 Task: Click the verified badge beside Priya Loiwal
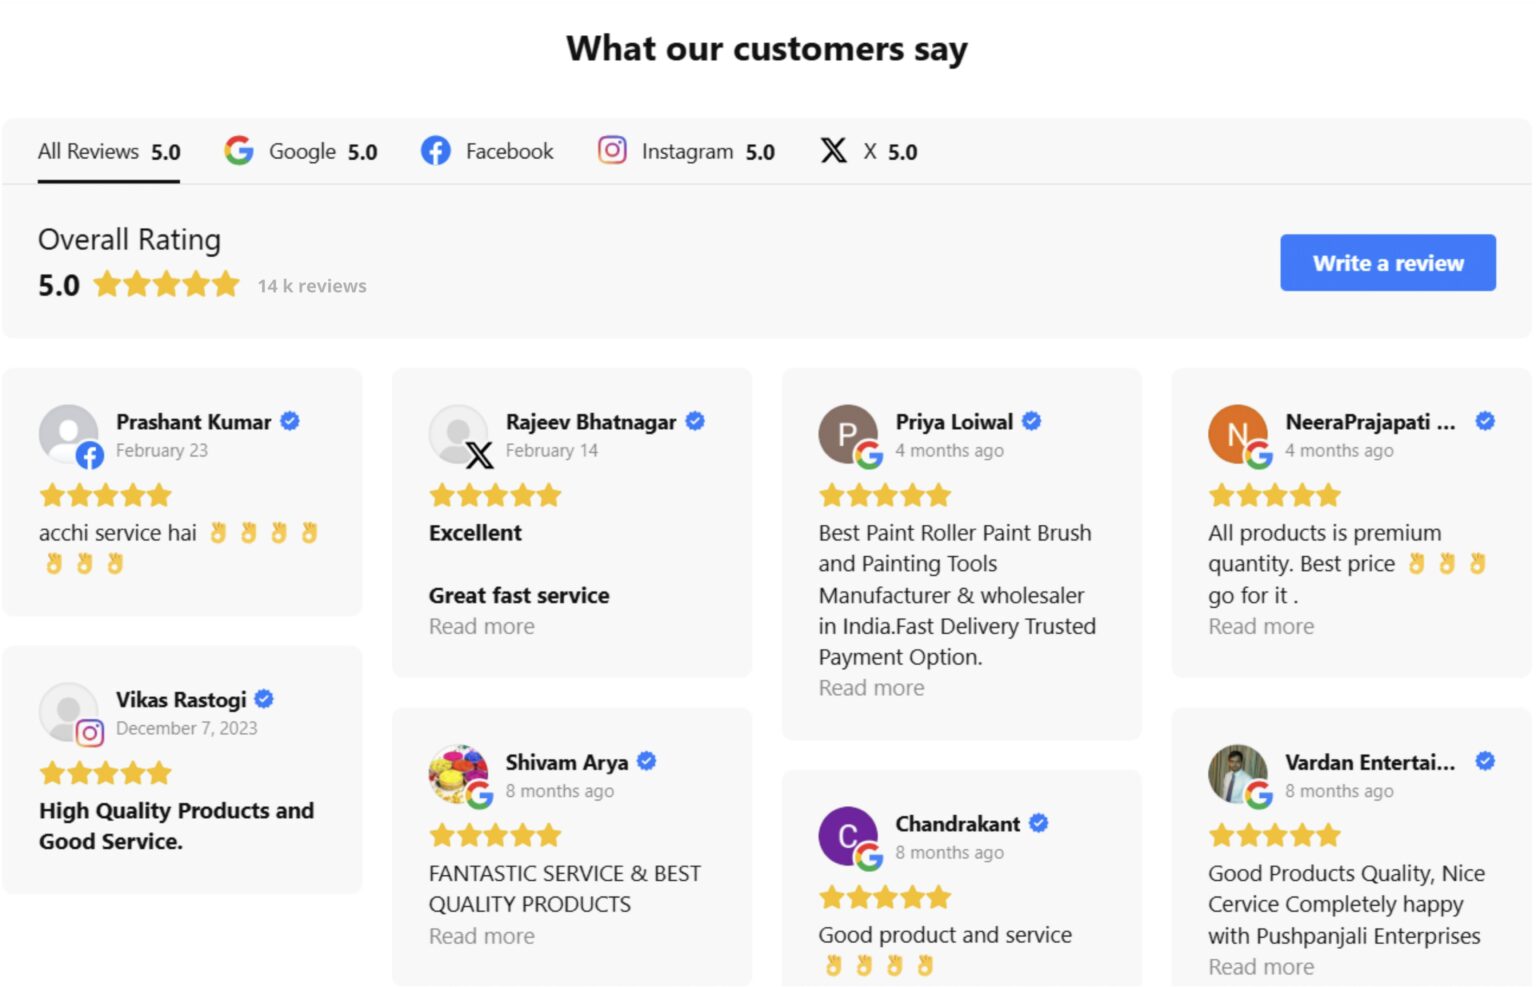coord(1032,421)
